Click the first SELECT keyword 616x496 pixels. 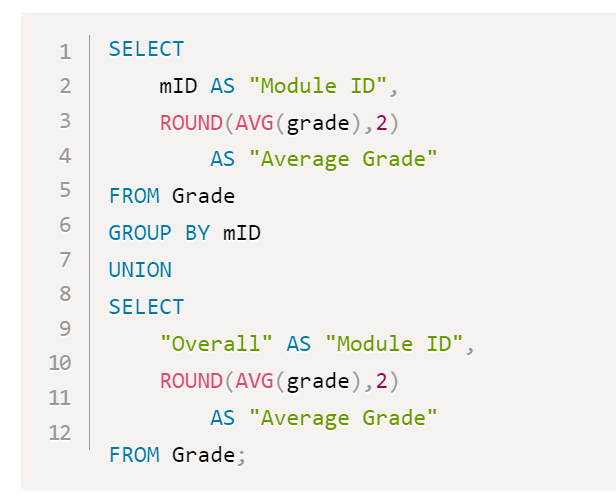[146, 49]
